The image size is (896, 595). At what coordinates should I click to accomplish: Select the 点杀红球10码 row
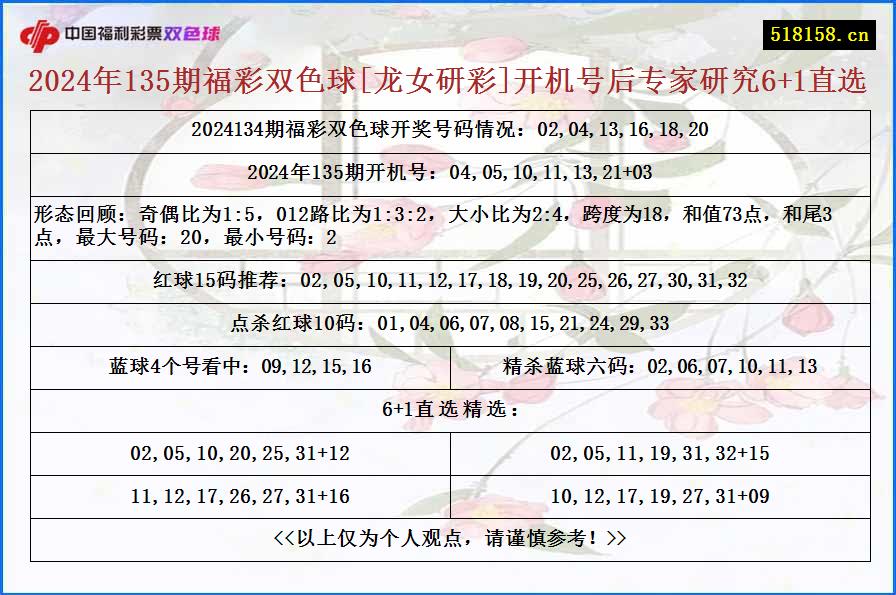[448, 322]
